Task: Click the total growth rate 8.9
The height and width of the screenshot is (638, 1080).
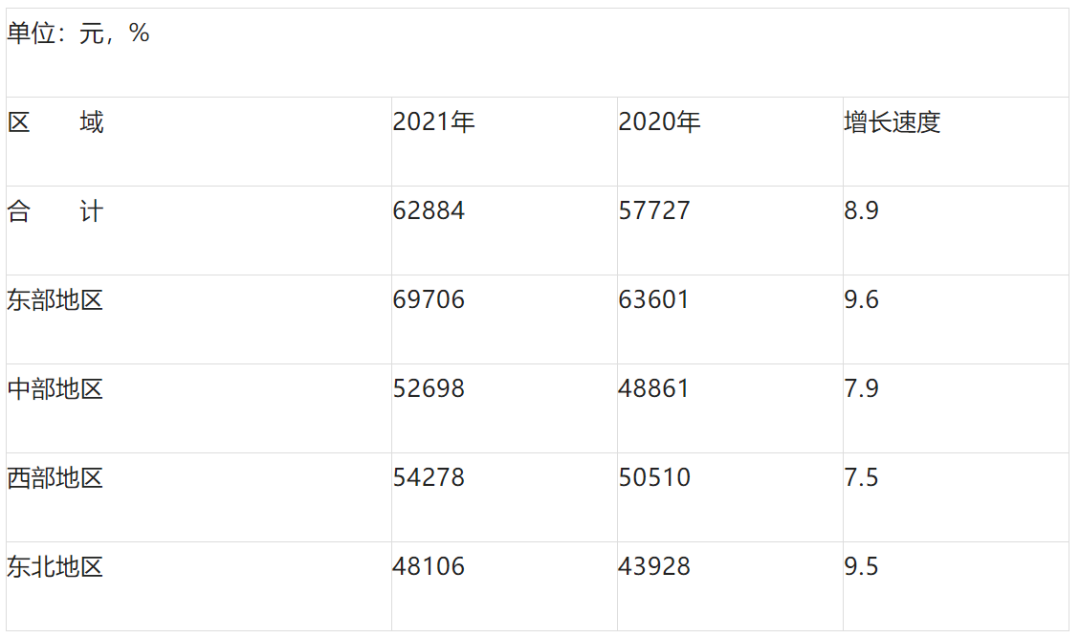Action: click(x=861, y=212)
